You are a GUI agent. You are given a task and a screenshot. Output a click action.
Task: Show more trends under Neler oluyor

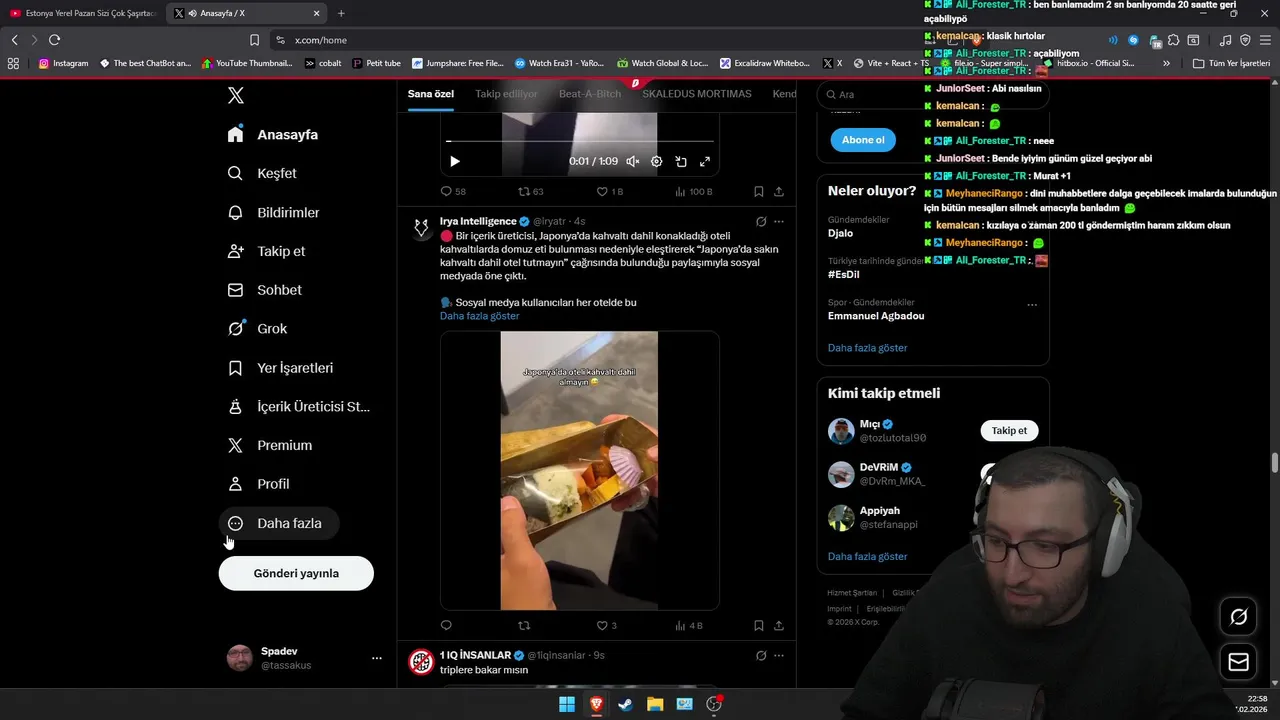tap(868, 348)
